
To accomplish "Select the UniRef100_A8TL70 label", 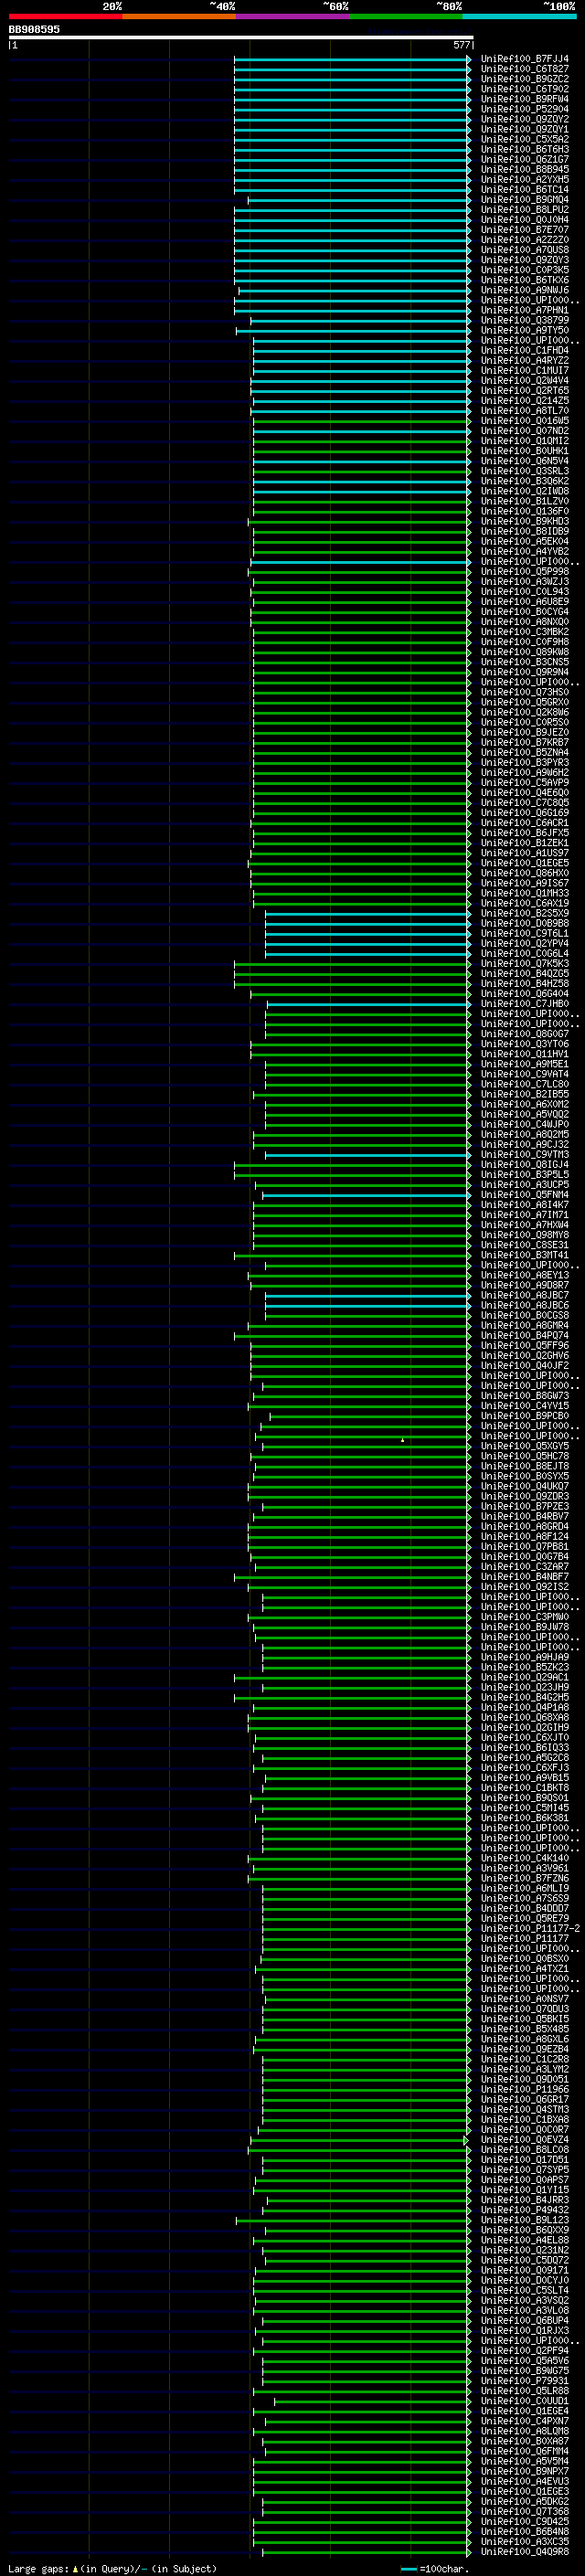I will (524, 411).
